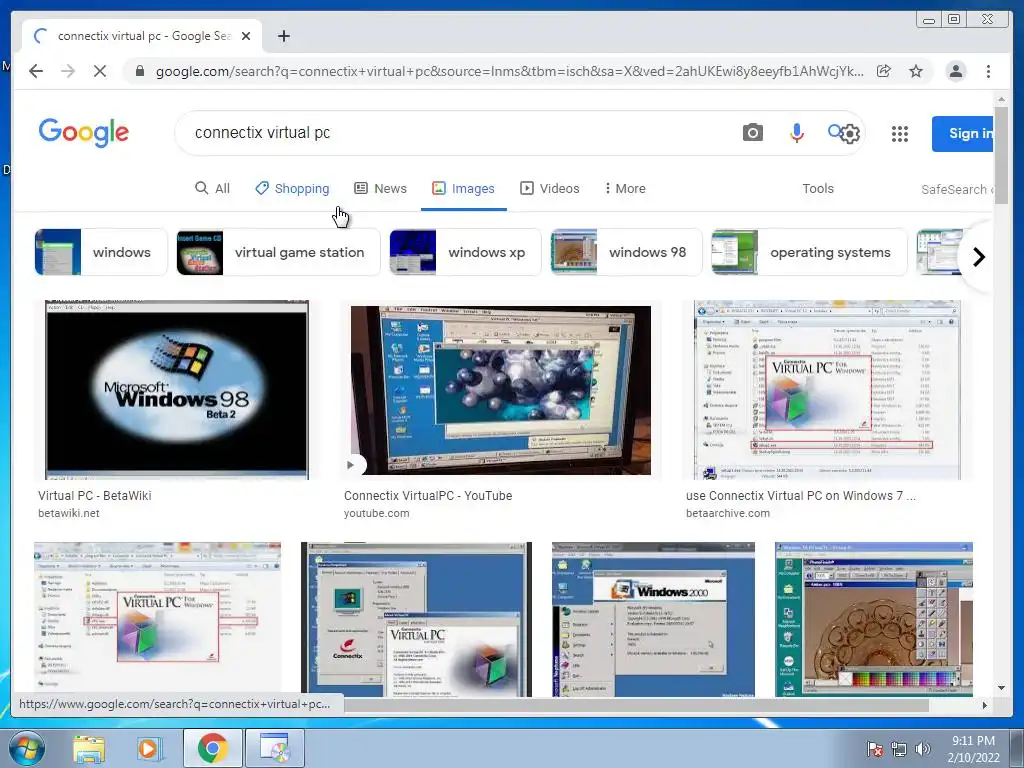Bookmark this page with the star icon
The width and height of the screenshot is (1024, 768).
916,71
